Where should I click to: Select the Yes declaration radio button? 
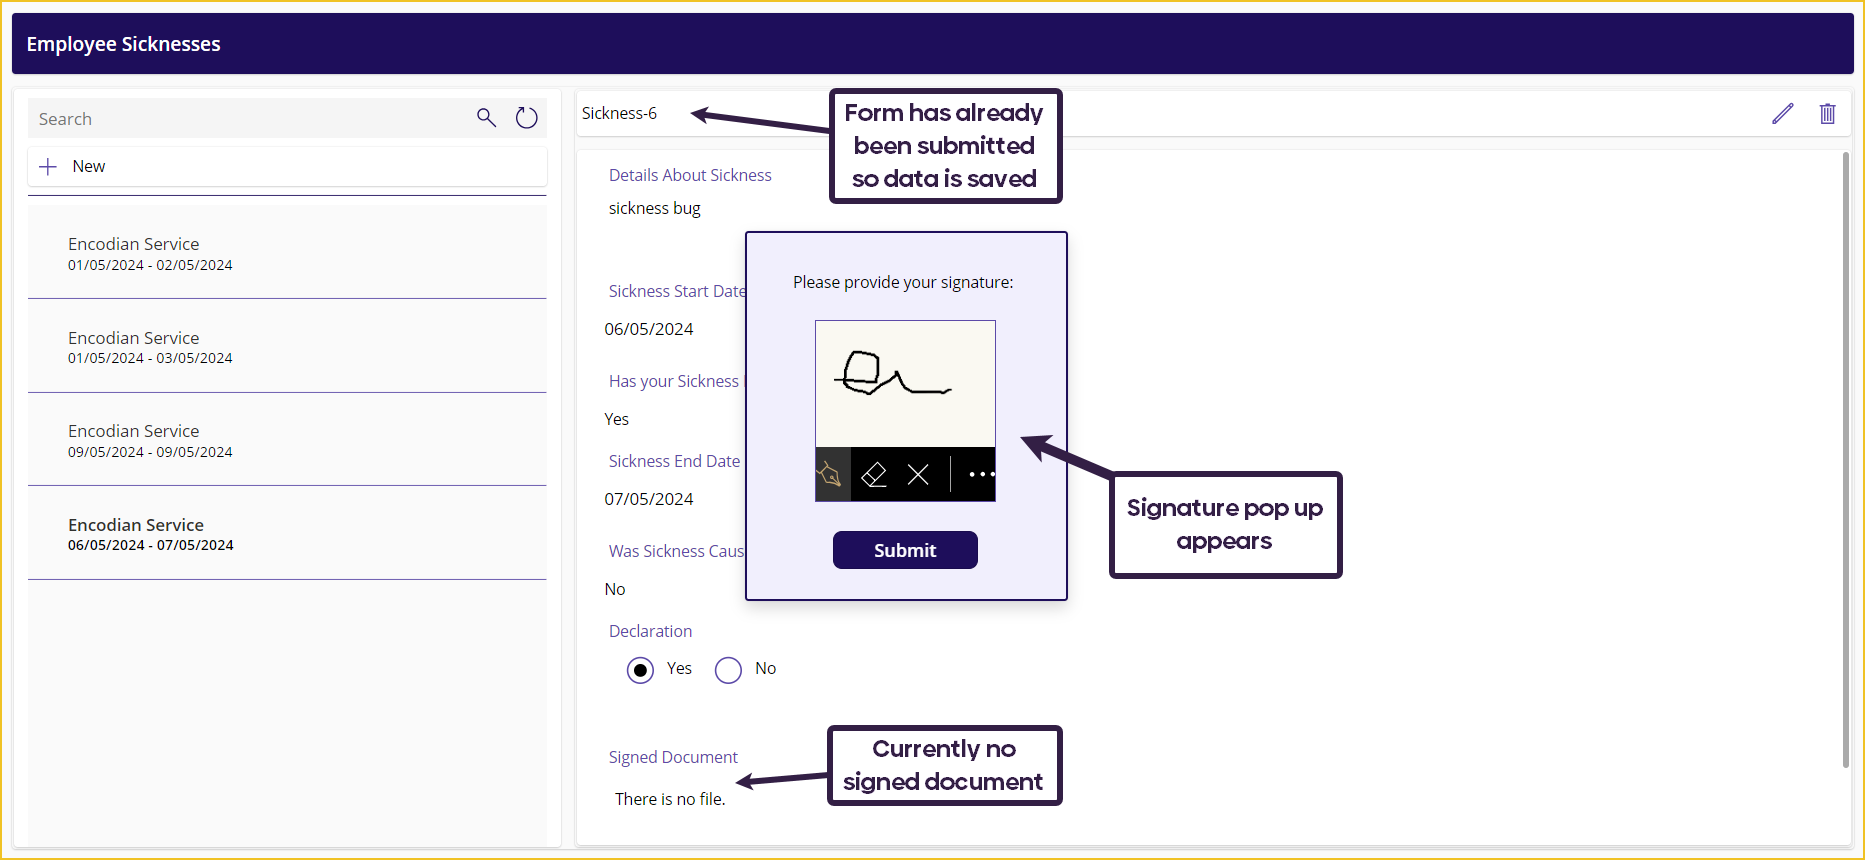(640, 670)
